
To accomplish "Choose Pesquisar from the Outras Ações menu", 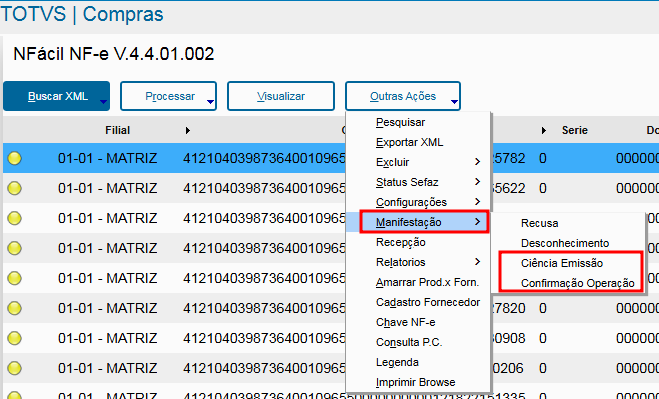I will [400, 122].
